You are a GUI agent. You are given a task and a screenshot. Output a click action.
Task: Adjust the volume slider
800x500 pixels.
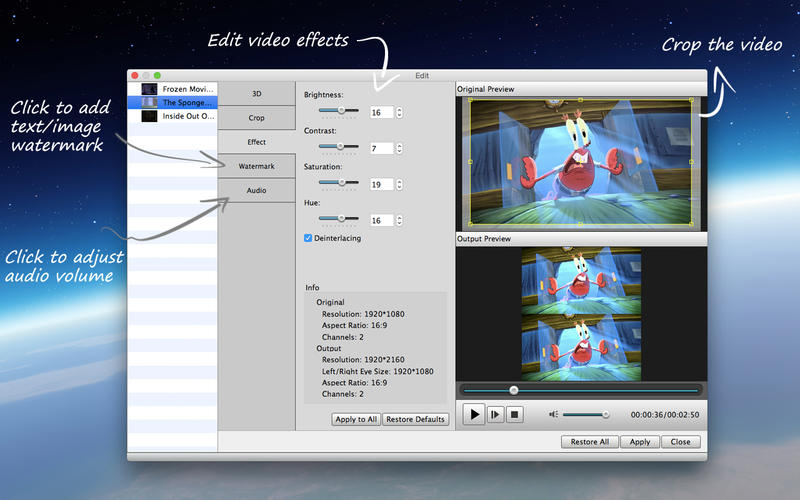[x=586, y=414]
